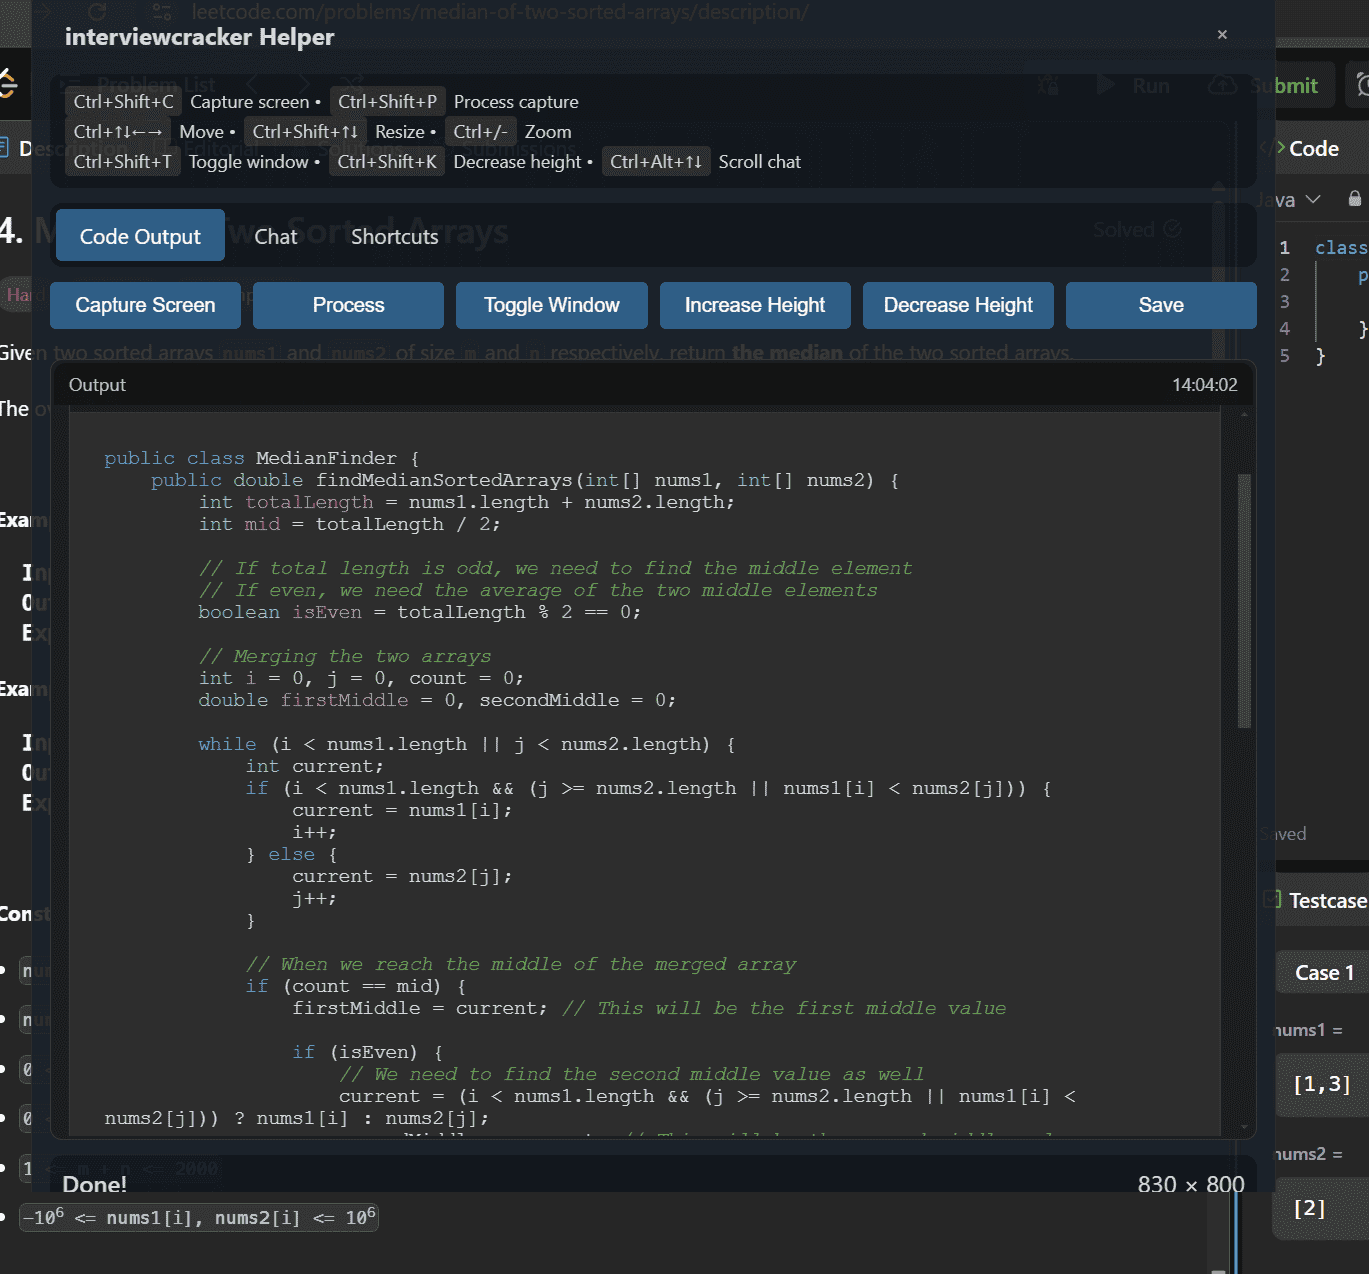Screen dimensions: 1369x1274
Task: Click the browser reload icon
Action: [97, 12]
